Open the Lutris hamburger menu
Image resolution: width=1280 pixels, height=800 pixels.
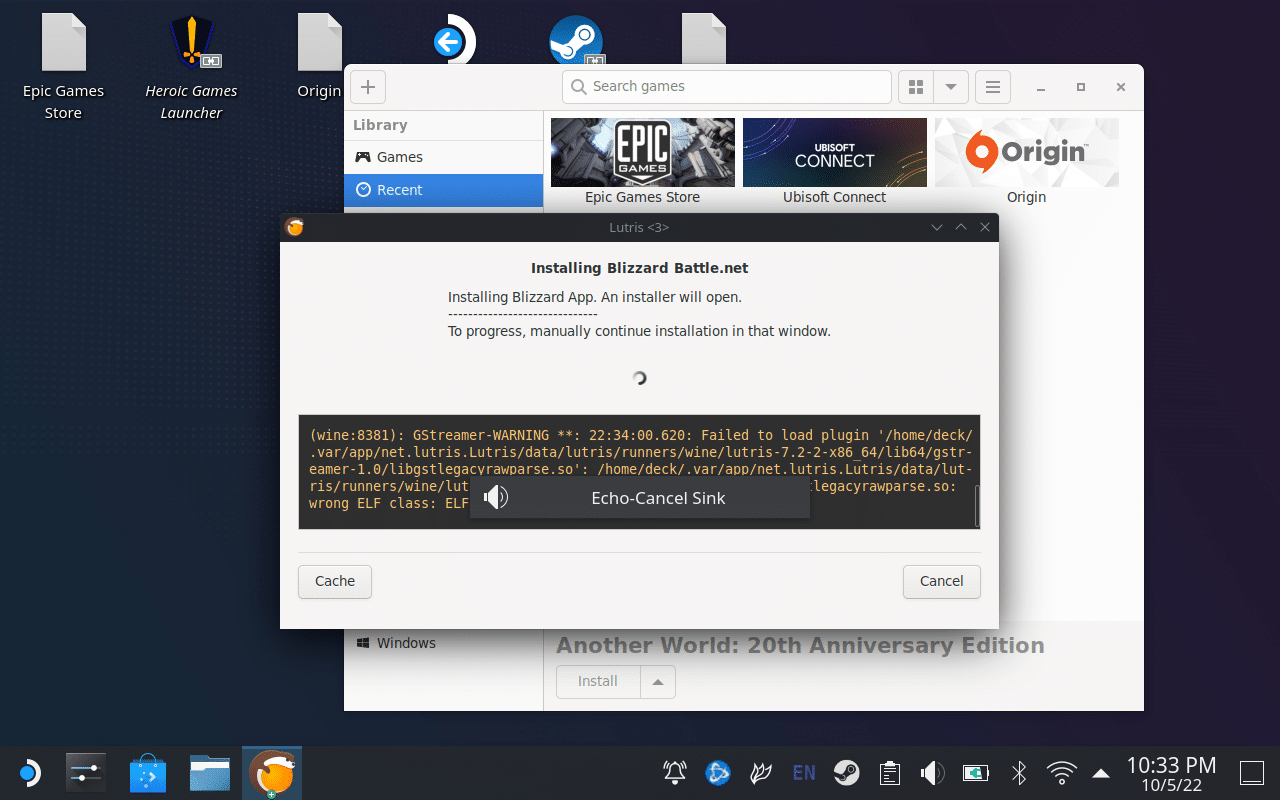993,87
